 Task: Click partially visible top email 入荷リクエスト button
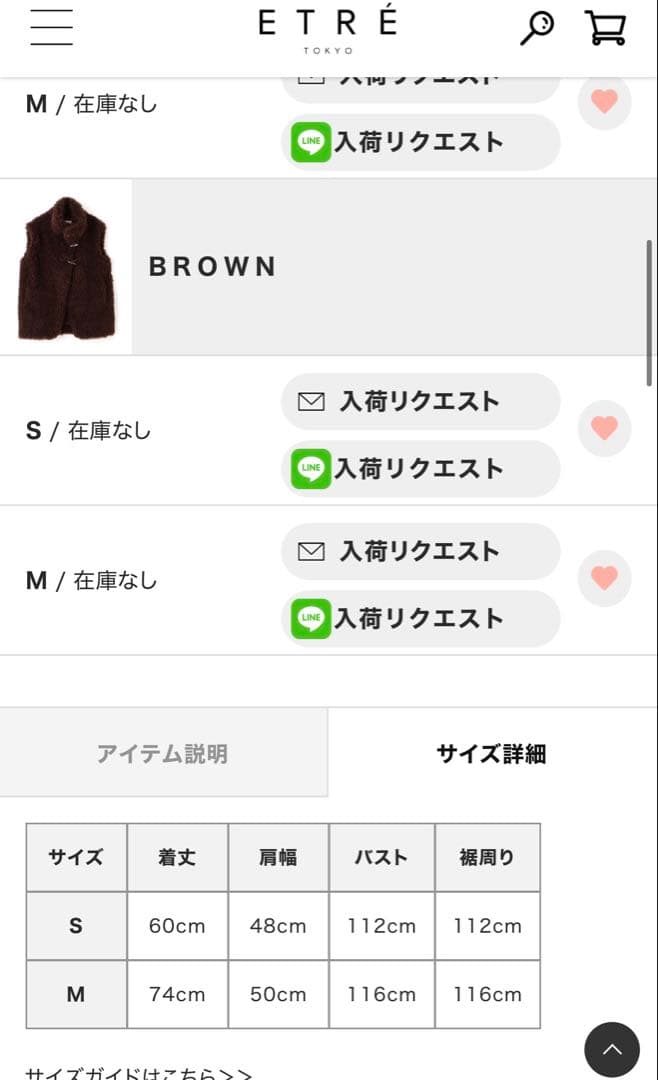coord(420,84)
